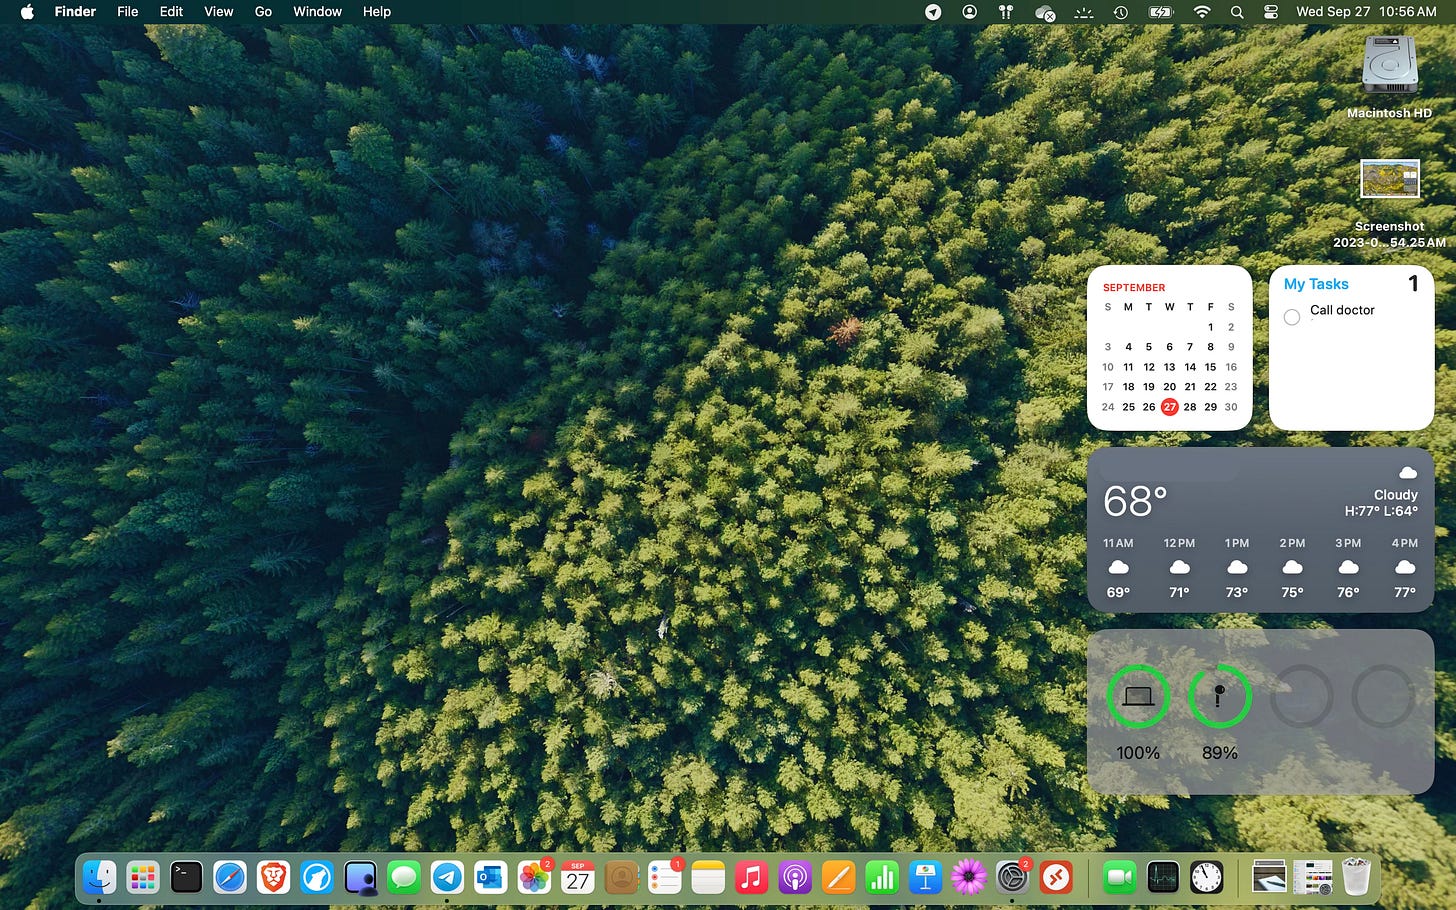Open the Apple menu
Viewport: 1456px width, 910px height.
click(27, 12)
